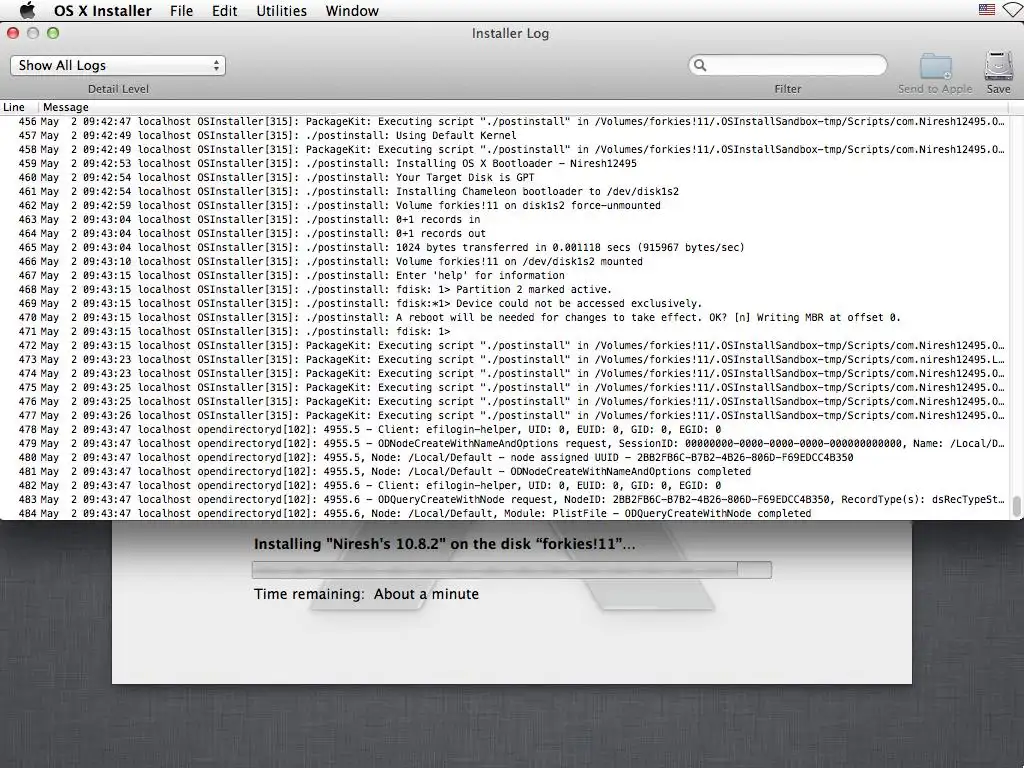1024x768 pixels.
Task: Select line 466 Volume mounted entry
Action: [x=506, y=261]
